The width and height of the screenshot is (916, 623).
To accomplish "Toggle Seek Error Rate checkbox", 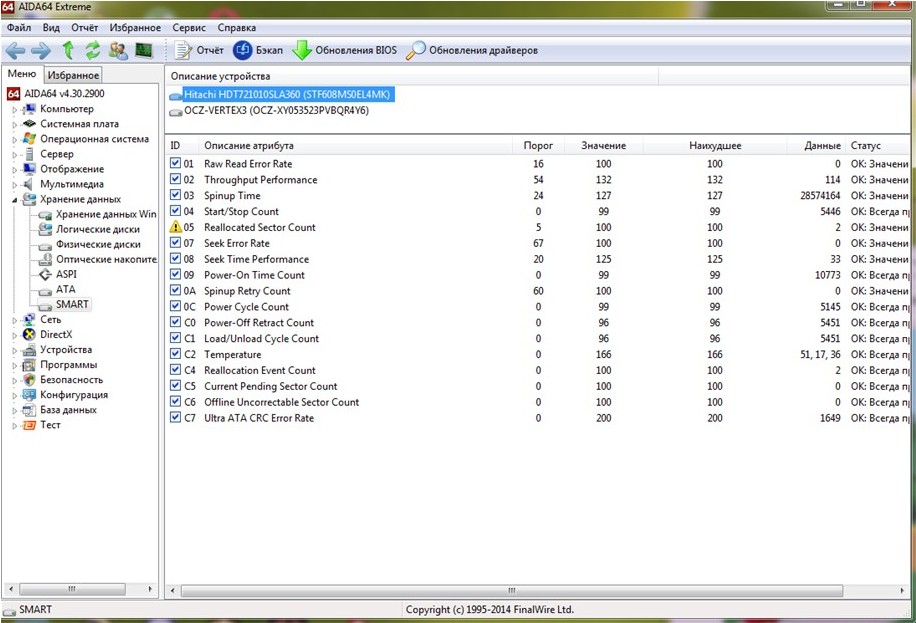I will [175, 243].
